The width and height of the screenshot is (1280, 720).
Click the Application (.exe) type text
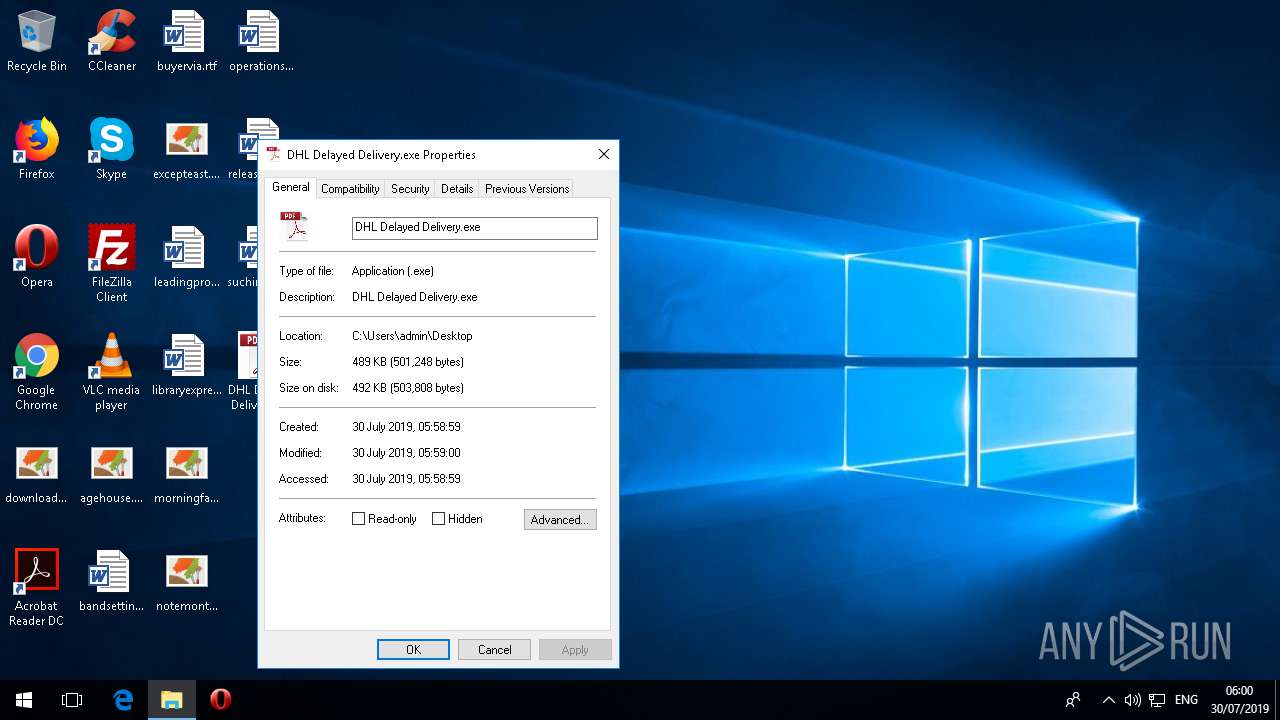tap(393, 271)
